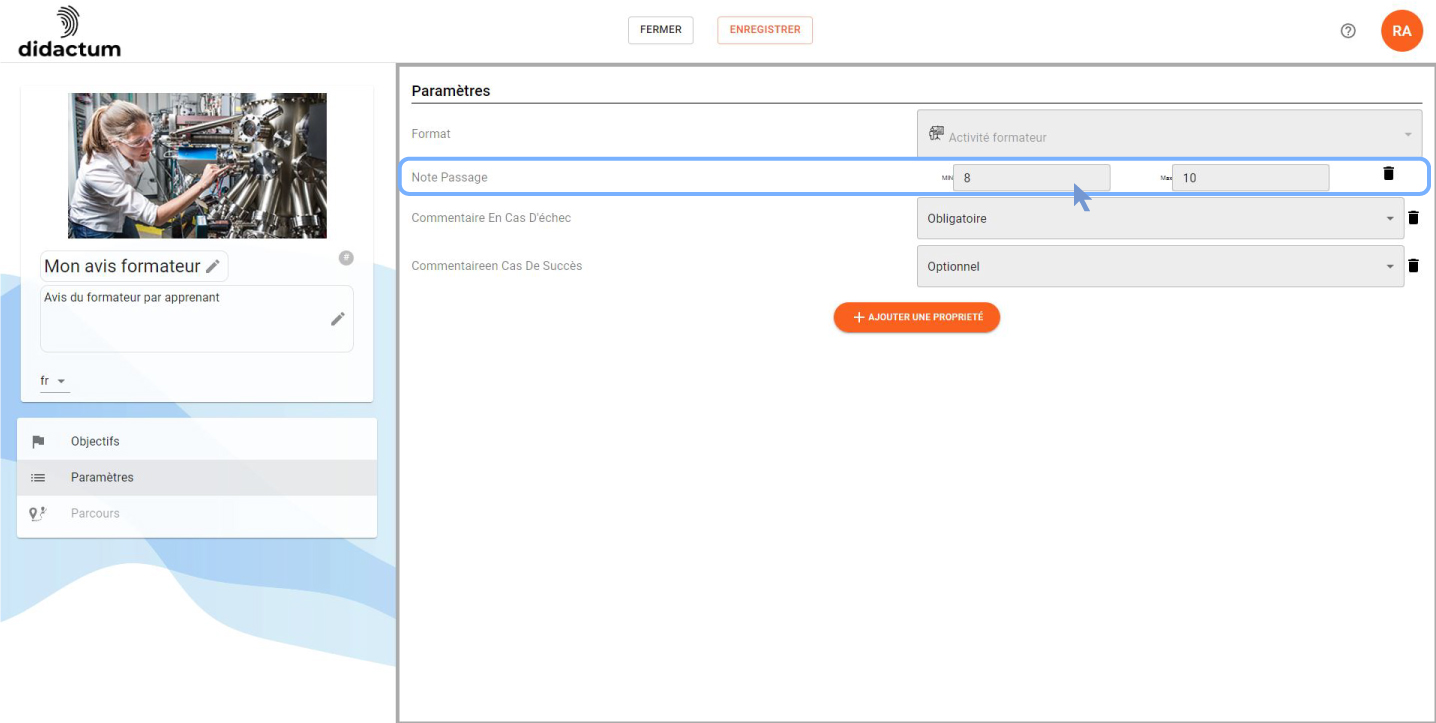This screenshot has height=723, width=1436.
Task: Open the Optionnel dropdown for success comment
Action: [x=1160, y=266]
